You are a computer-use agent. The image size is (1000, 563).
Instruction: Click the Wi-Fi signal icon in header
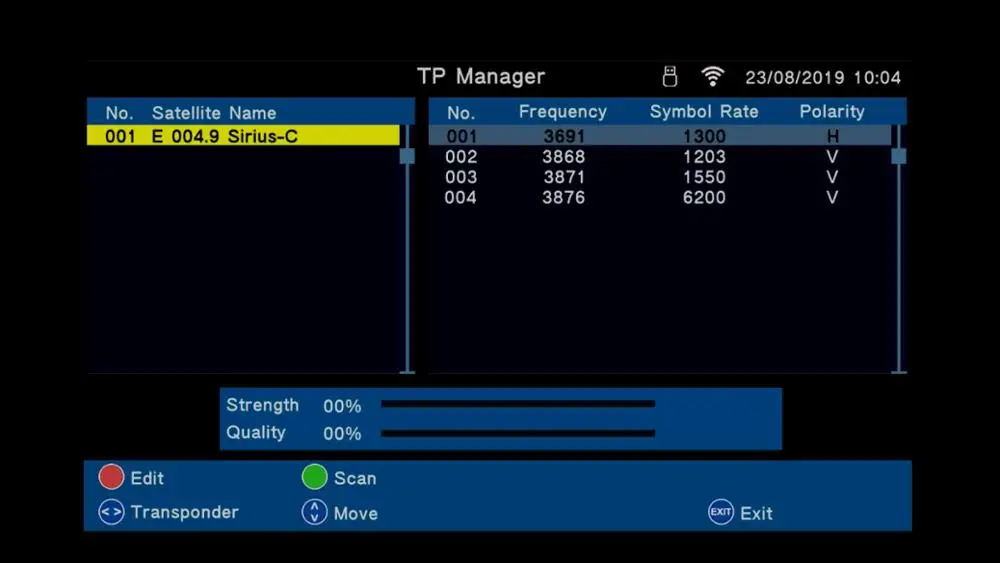[712, 77]
